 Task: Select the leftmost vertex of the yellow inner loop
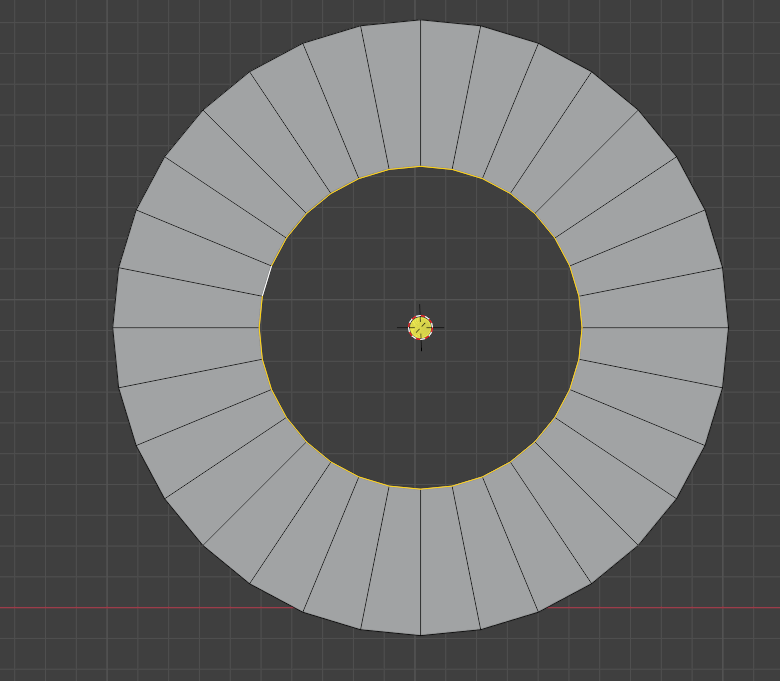point(260,327)
